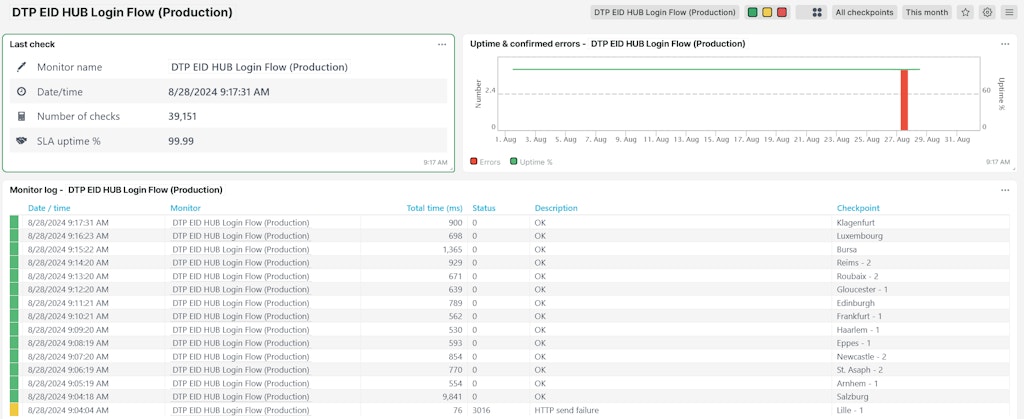Viewport: 1024px width, 419px height.
Task: Sort log by Total time column
Action: click(x=434, y=208)
